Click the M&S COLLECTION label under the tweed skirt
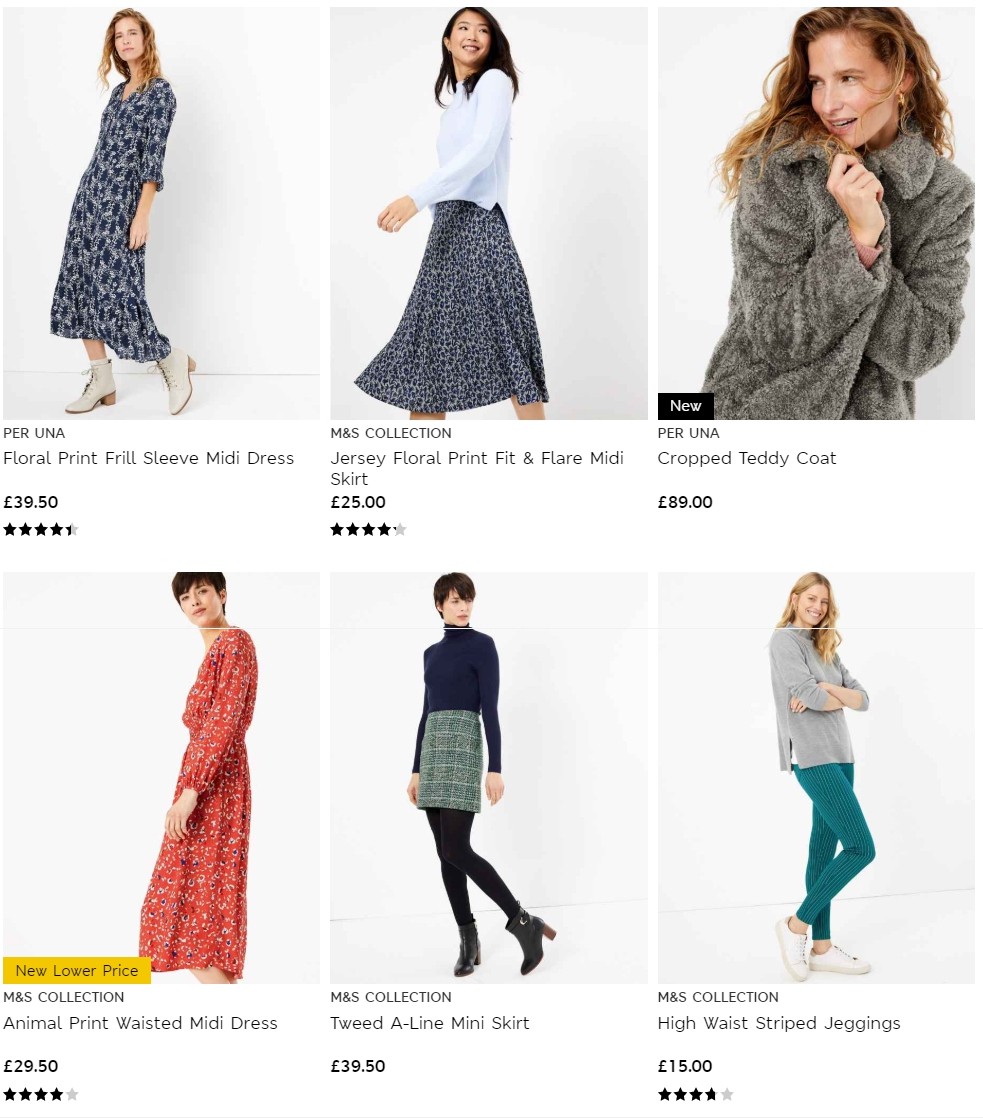 click(x=391, y=997)
